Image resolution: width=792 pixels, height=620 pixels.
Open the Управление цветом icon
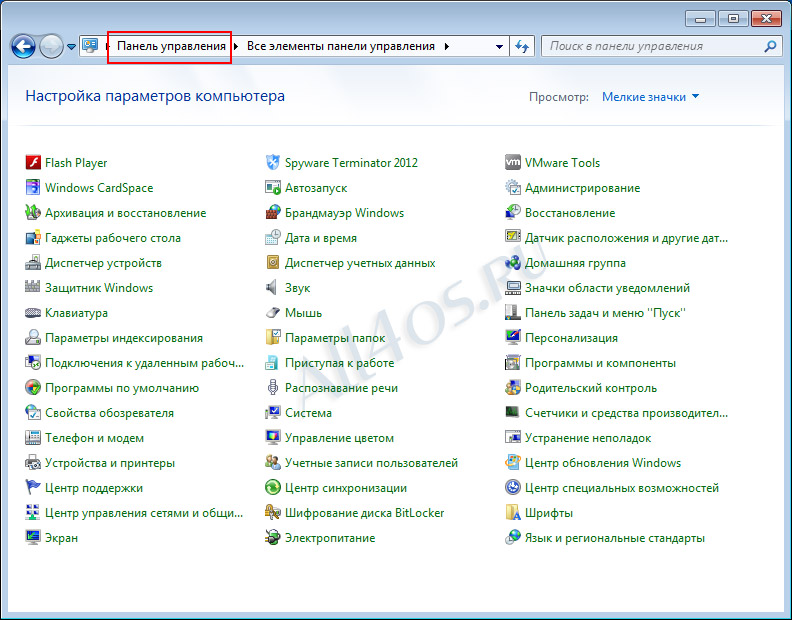(273, 438)
